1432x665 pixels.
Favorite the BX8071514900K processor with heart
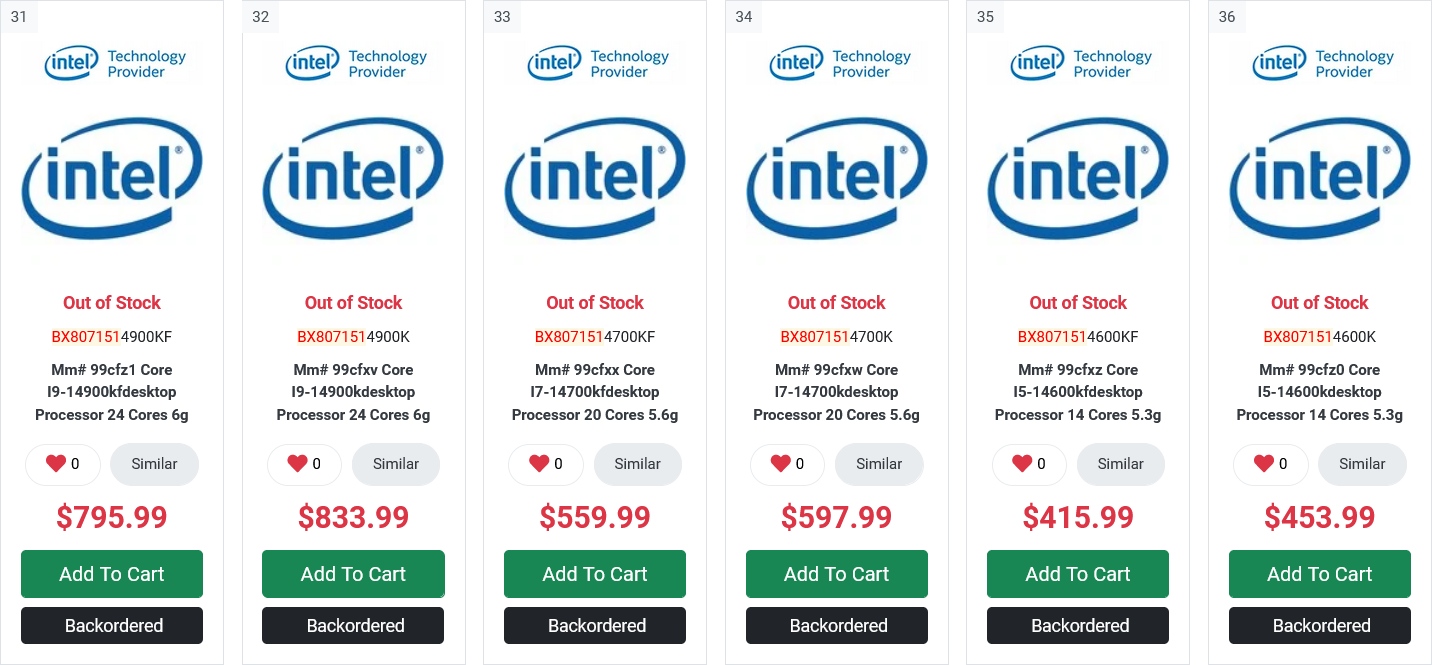(297, 464)
